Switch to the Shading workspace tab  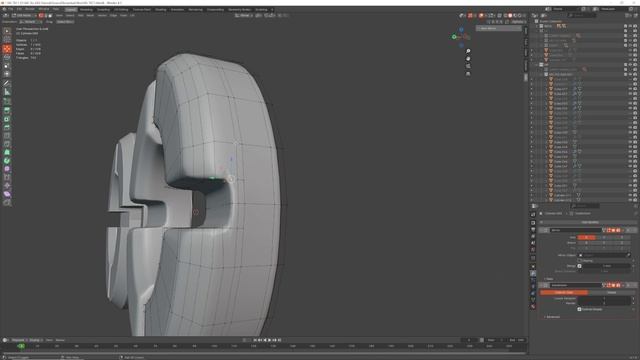click(160, 9)
